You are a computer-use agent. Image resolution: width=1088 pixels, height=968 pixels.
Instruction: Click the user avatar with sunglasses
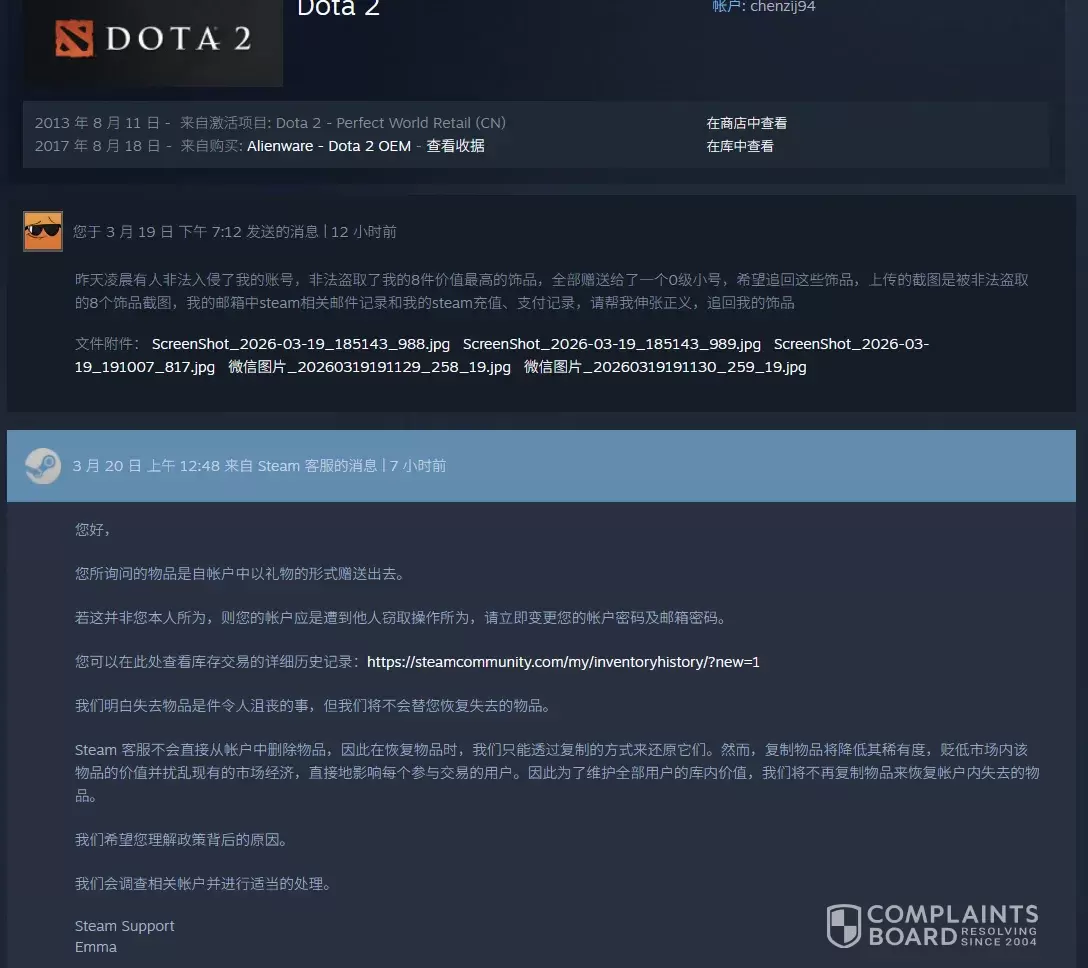coord(43,231)
